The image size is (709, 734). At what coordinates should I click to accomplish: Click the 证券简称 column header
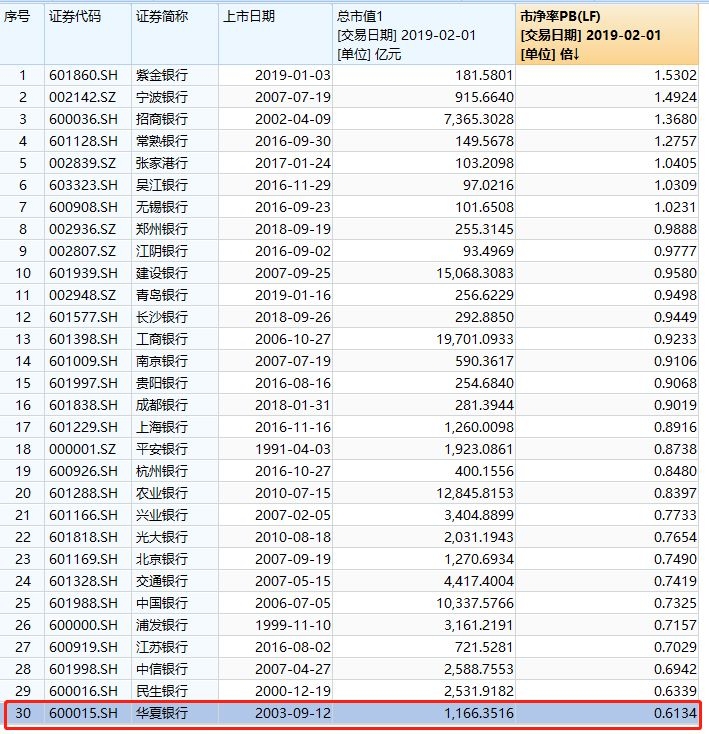pos(175,35)
